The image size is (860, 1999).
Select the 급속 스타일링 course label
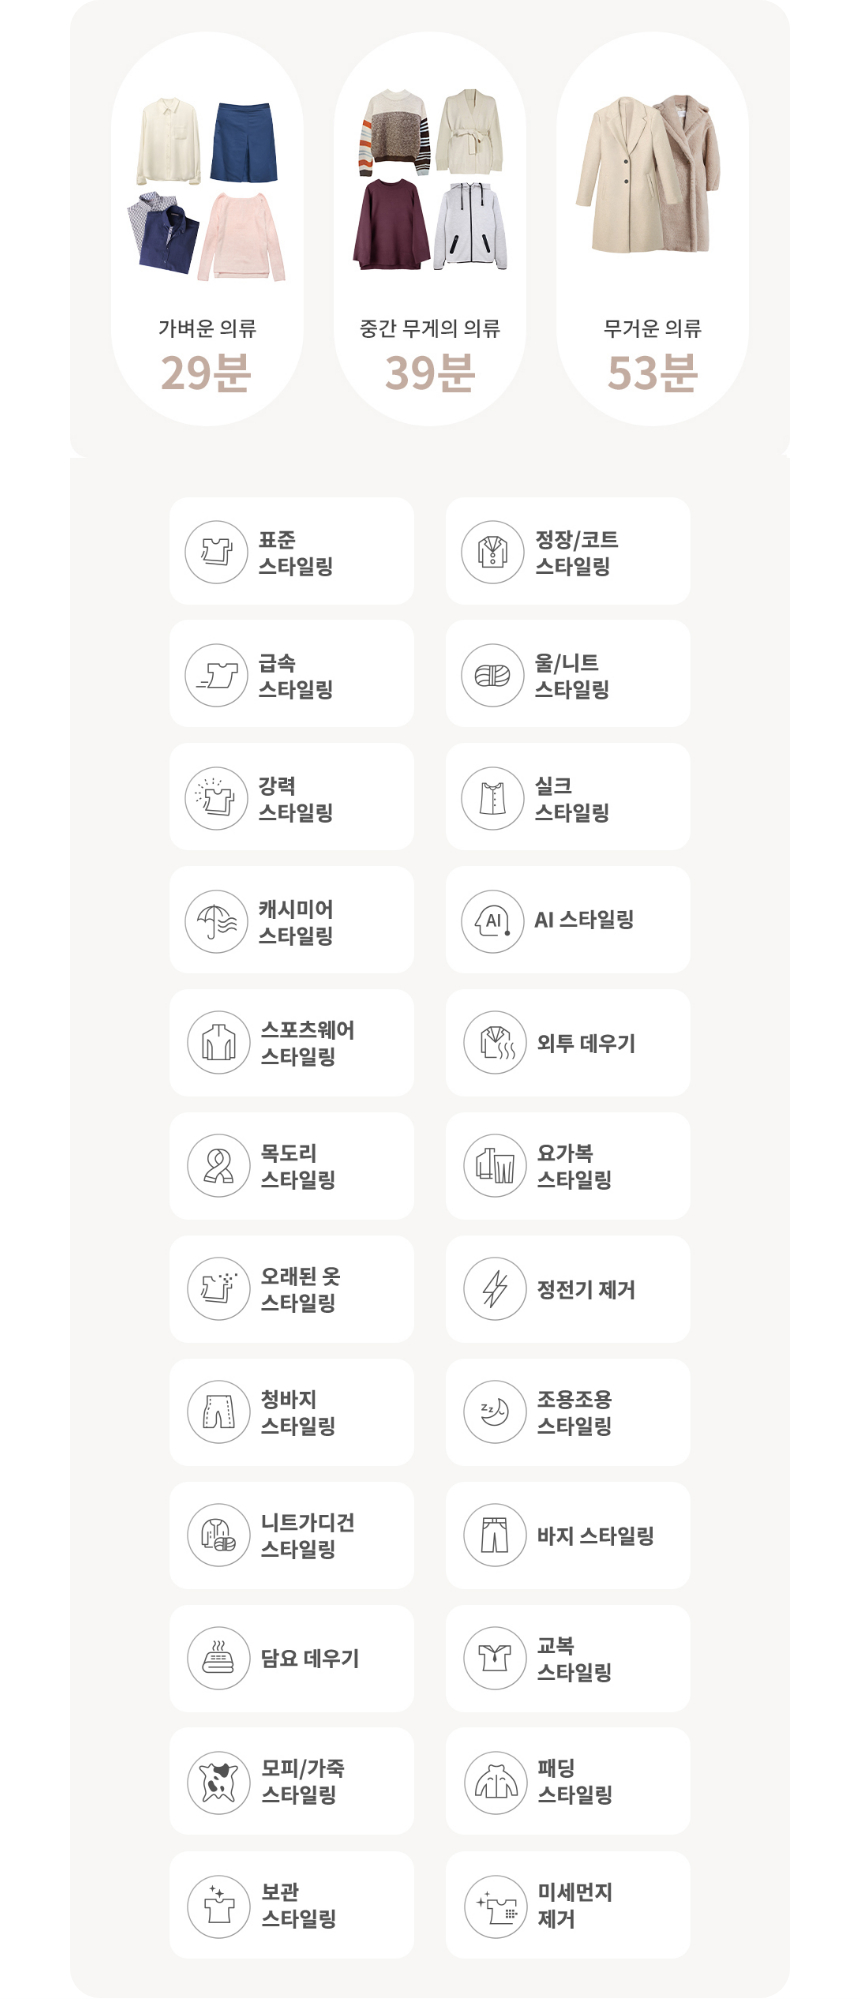point(296,676)
